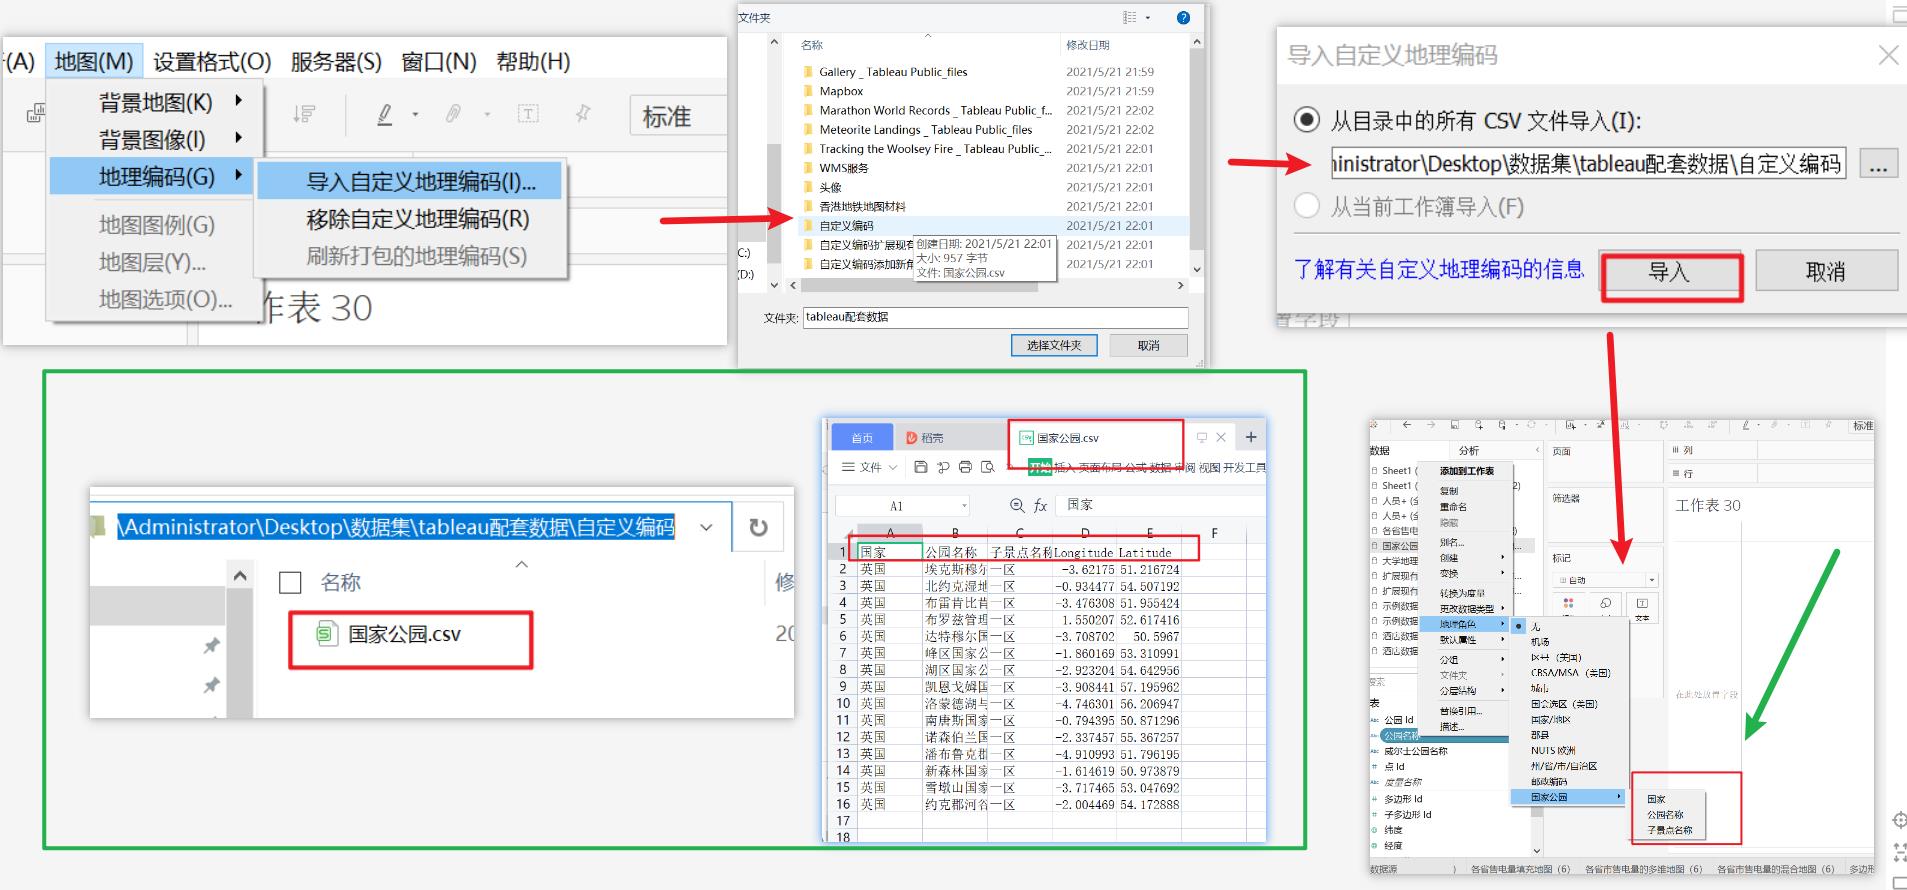The image size is (1907, 890).
Task: Close the 导入自定义地理编码 dialog
Action: 1888,55
